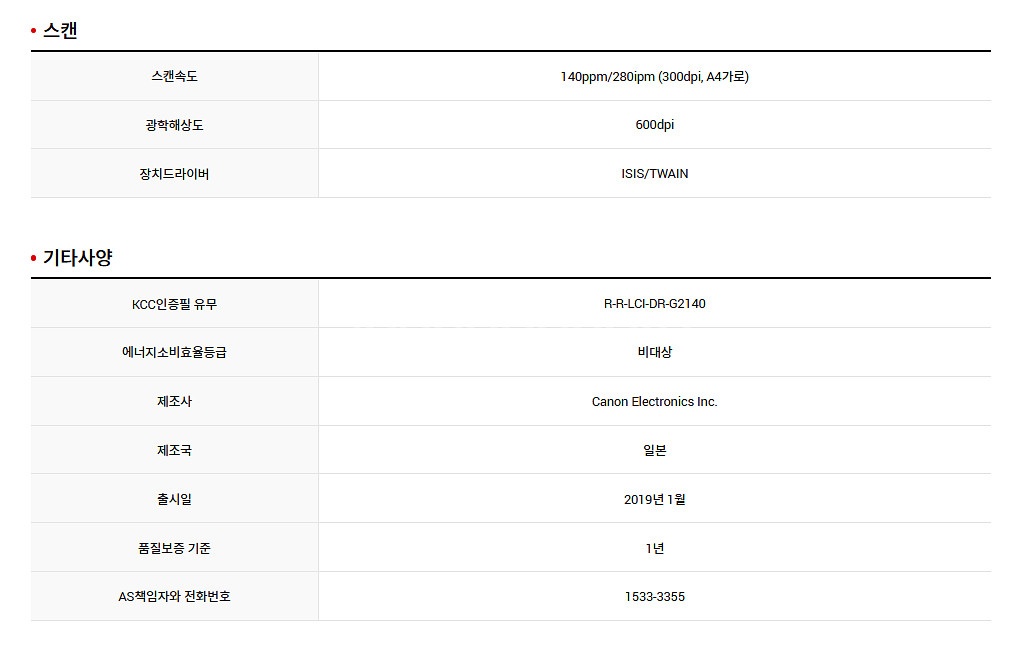The image size is (1028, 659).
Task: Select the 광학해상도 label cell
Action: 174,125
